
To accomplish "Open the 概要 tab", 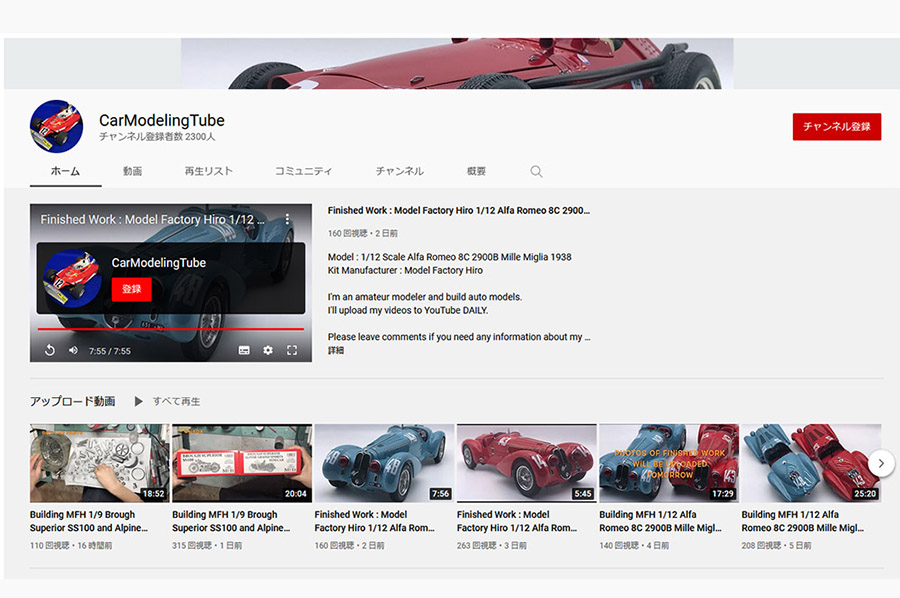I will pyautogui.click(x=476, y=171).
